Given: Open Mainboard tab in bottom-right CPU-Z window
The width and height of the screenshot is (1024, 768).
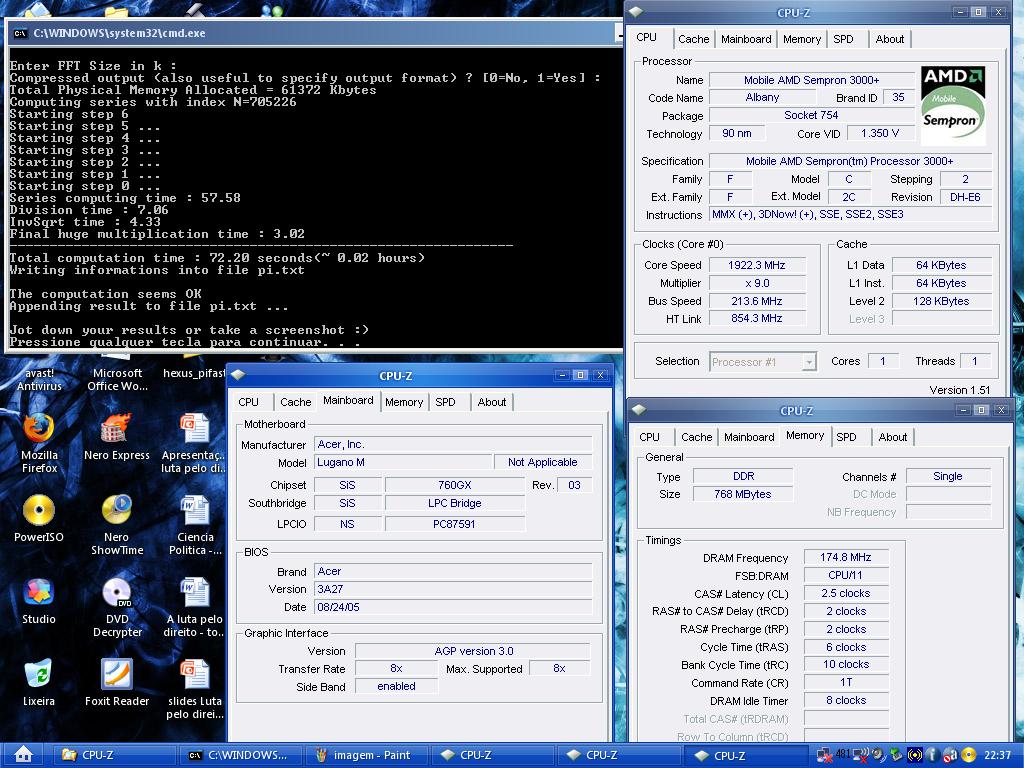Looking at the screenshot, I should pos(749,437).
